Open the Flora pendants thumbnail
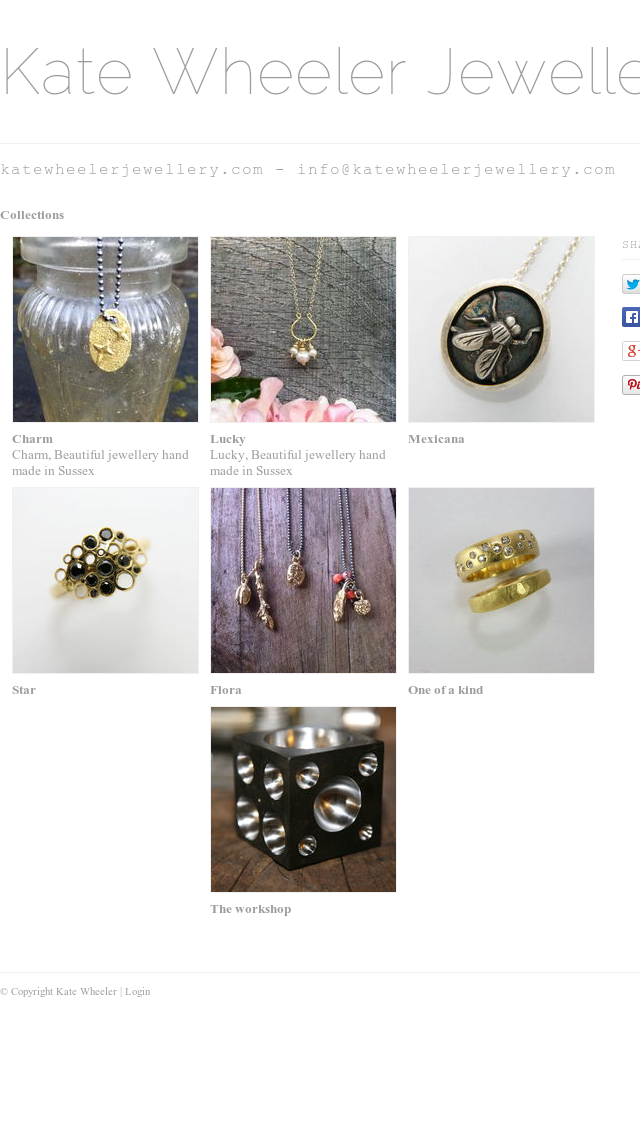Image resolution: width=640 pixels, height=1136 pixels. click(303, 580)
